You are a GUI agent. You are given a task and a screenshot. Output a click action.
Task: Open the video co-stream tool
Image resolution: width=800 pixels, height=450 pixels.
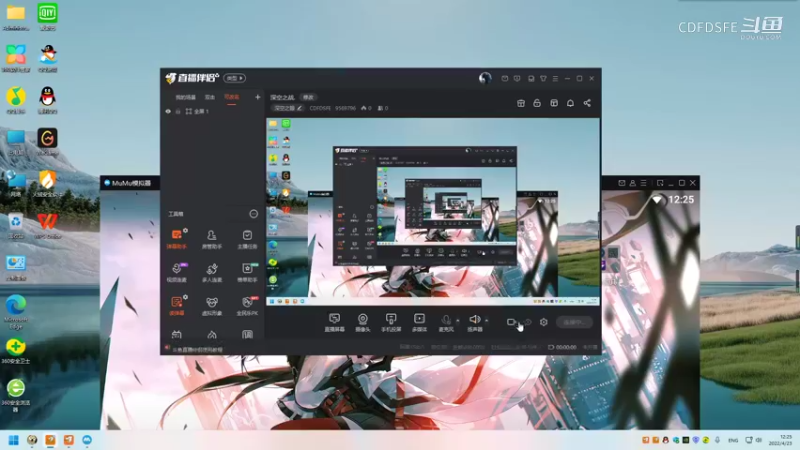(177, 272)
